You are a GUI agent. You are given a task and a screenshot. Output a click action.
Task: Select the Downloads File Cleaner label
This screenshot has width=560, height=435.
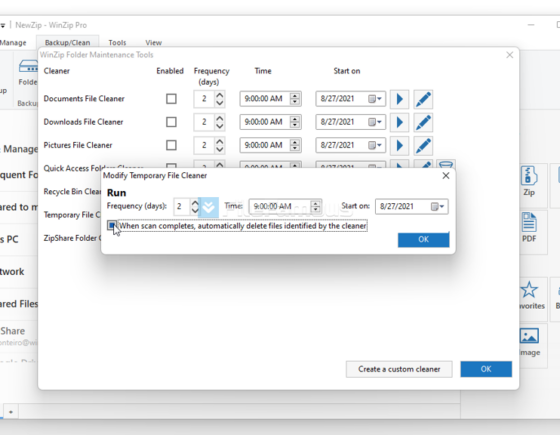tap(83, 122)
